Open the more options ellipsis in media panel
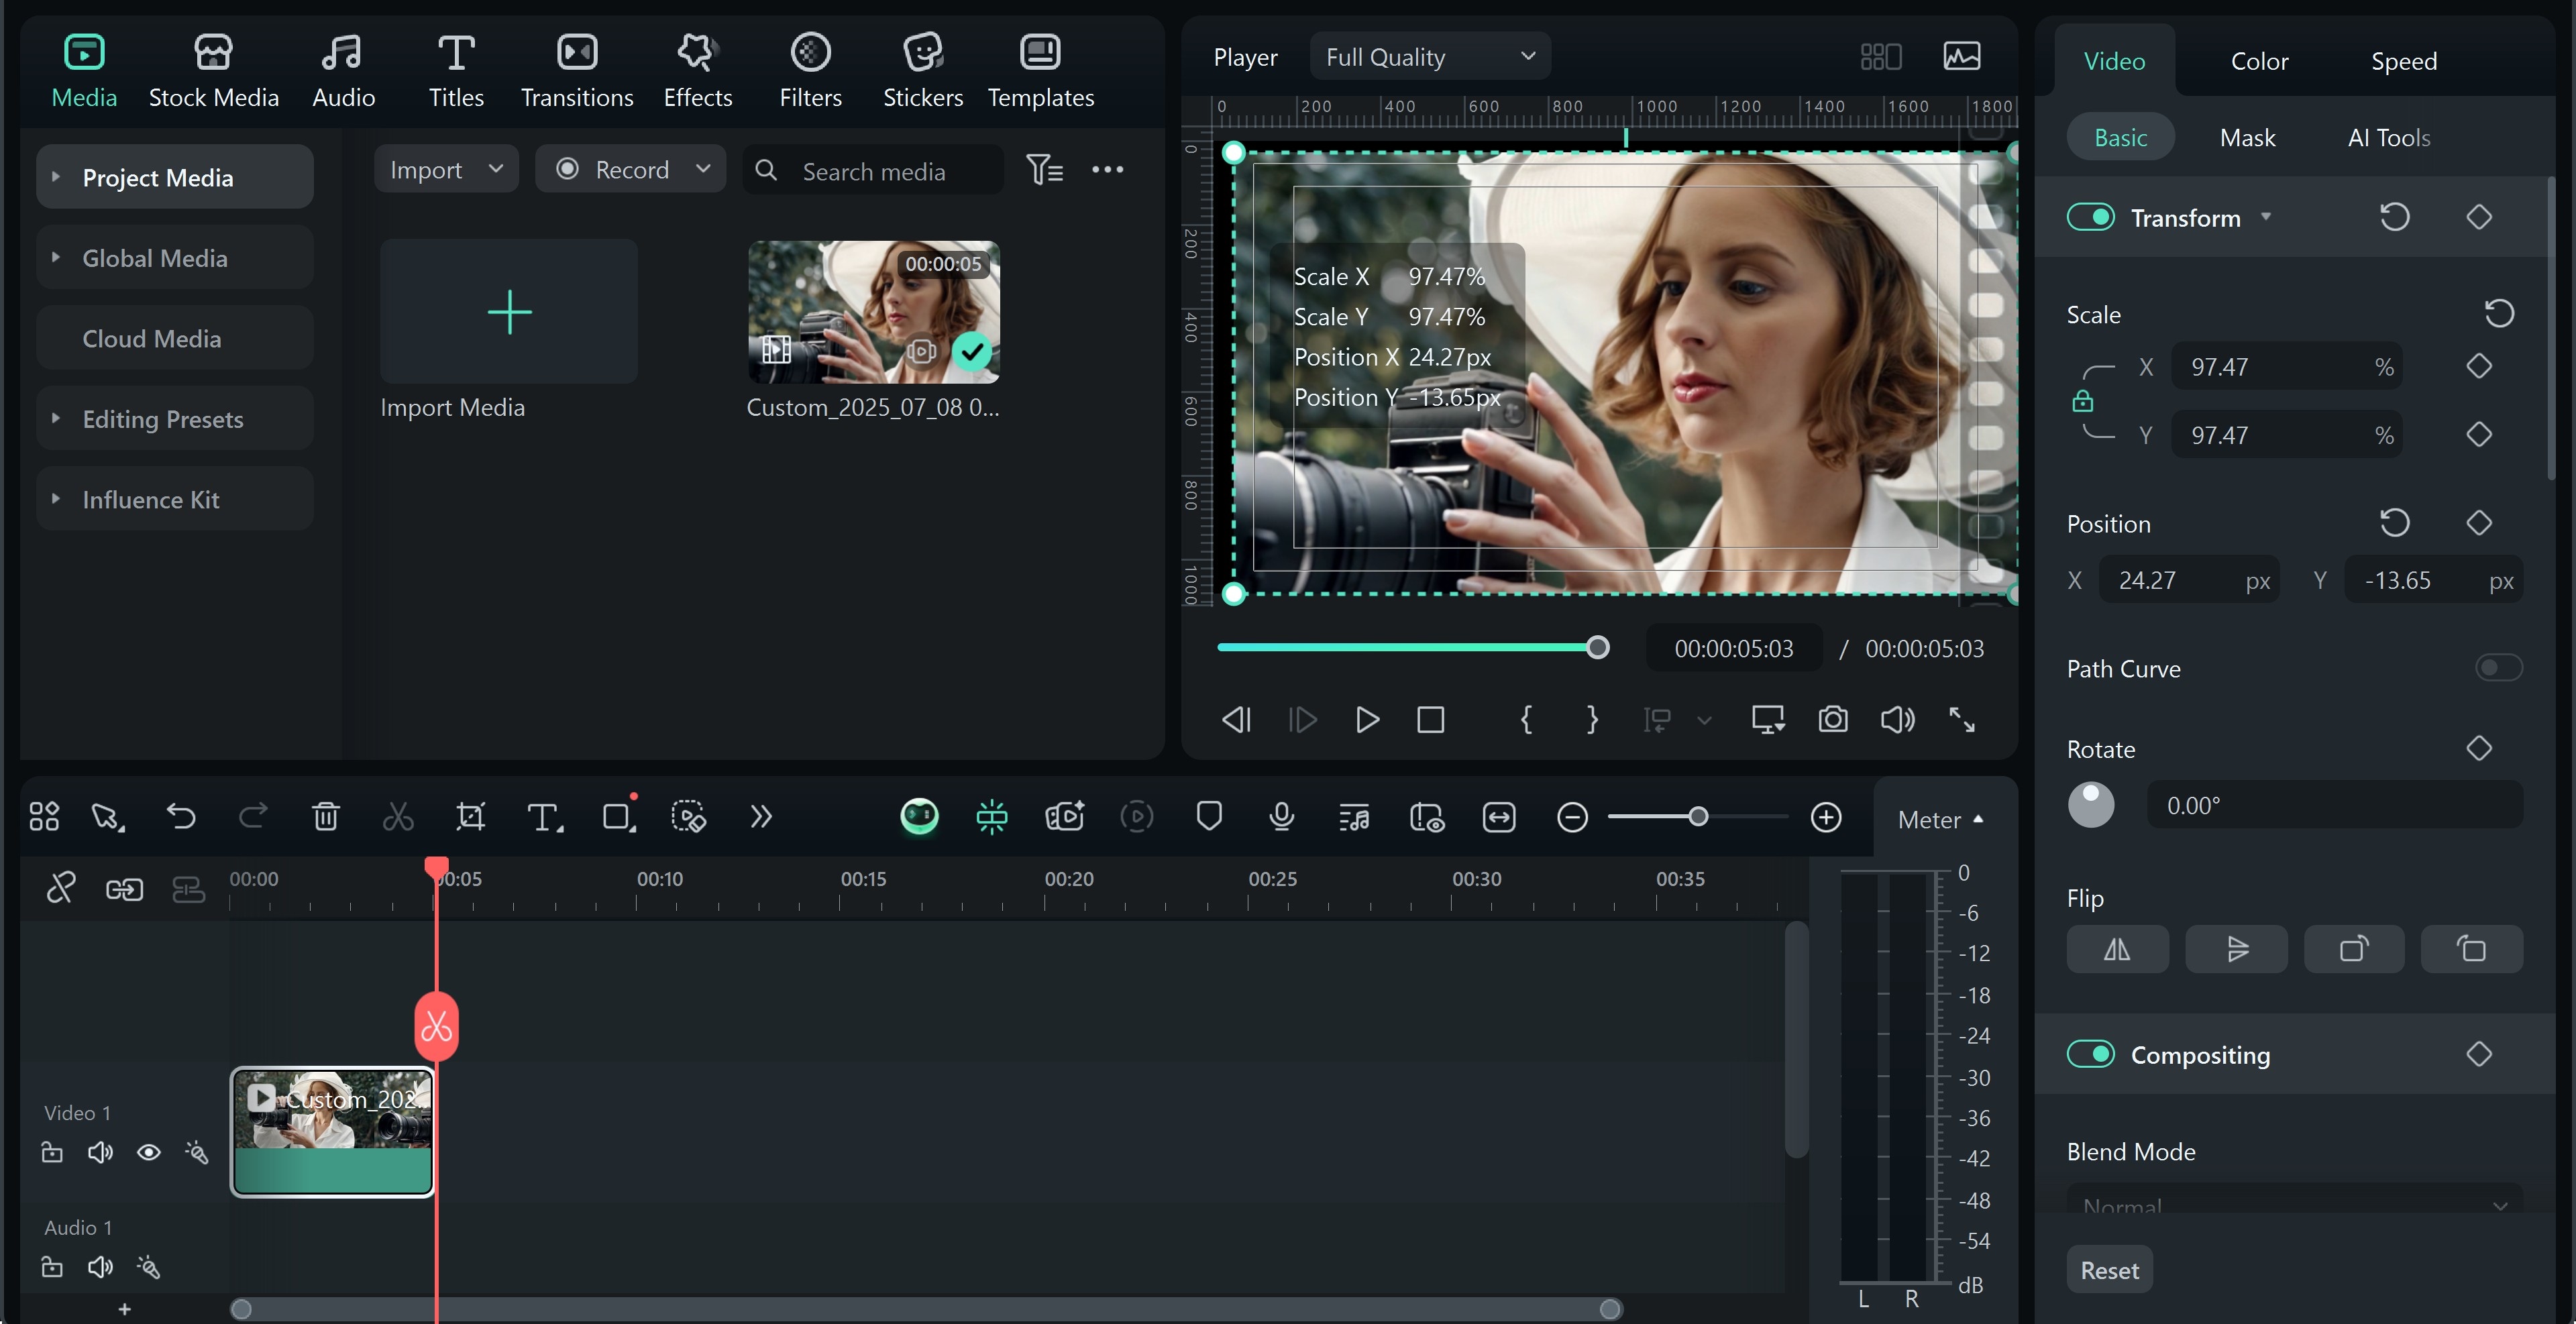Viewport: 2576px width, 1324px height. click(1107, 170)
